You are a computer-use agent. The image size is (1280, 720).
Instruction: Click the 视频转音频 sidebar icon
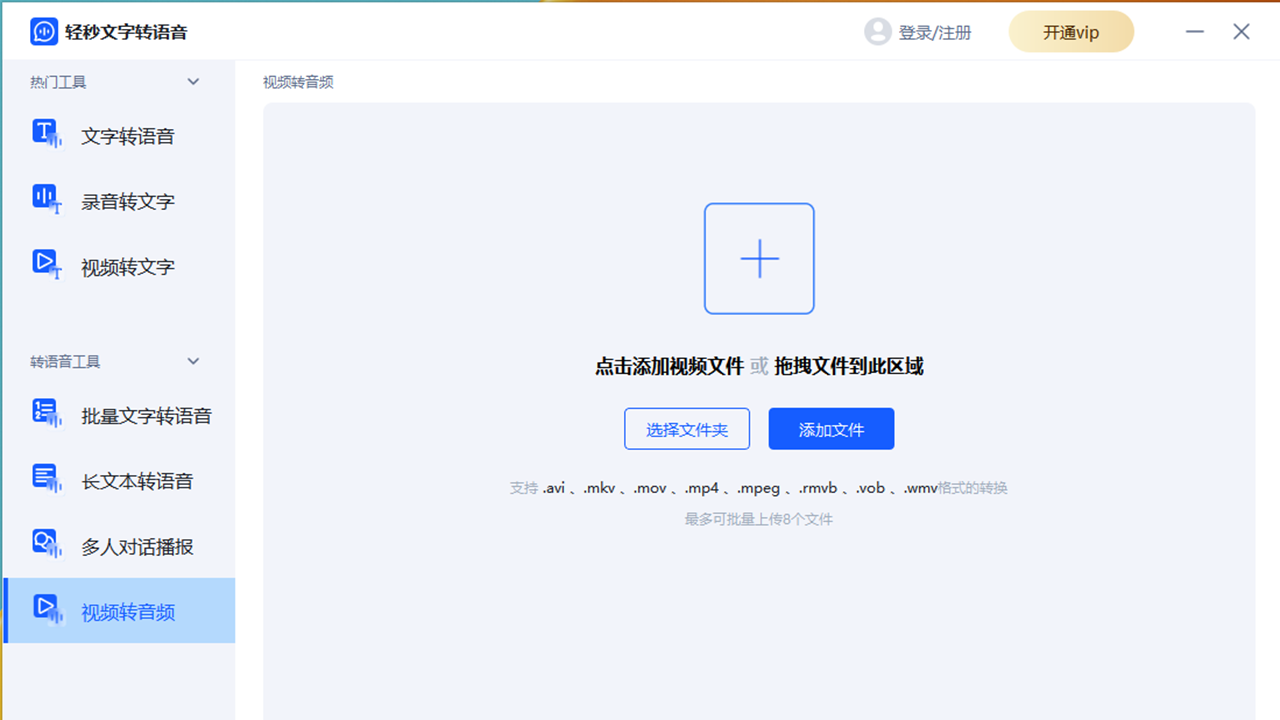[x=44, y=611]
